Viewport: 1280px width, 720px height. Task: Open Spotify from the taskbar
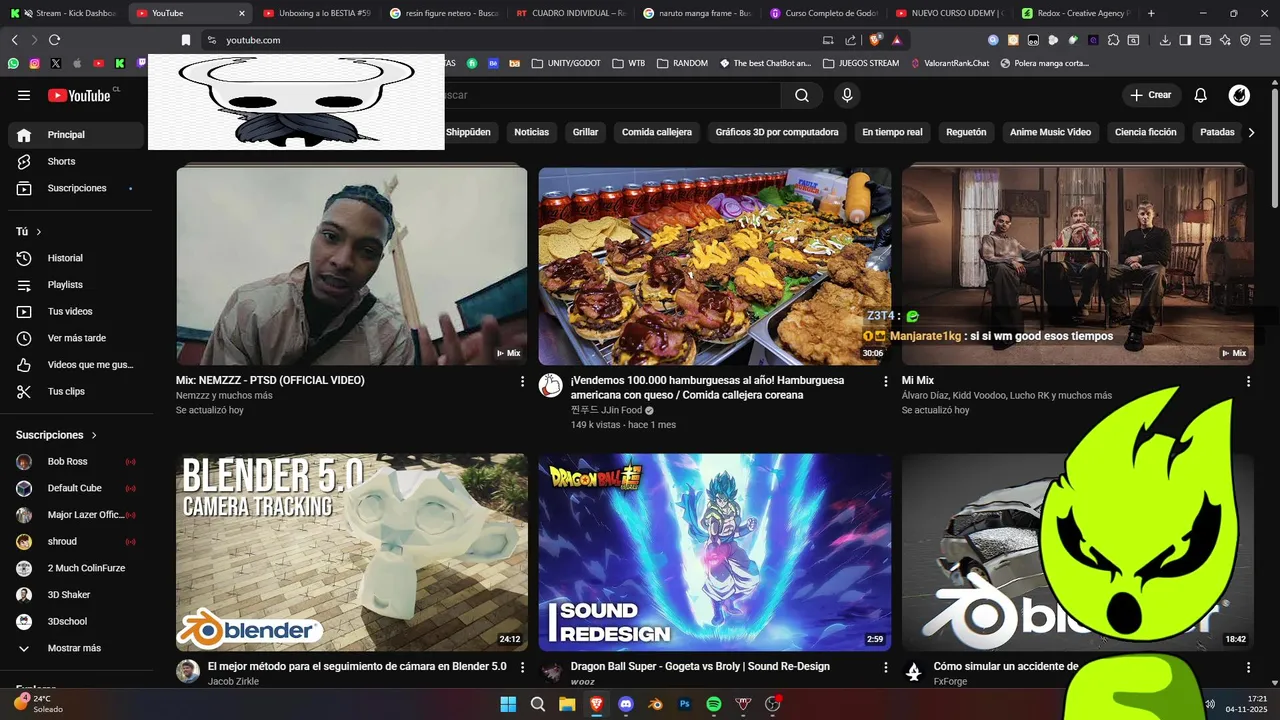pos(714,704)
